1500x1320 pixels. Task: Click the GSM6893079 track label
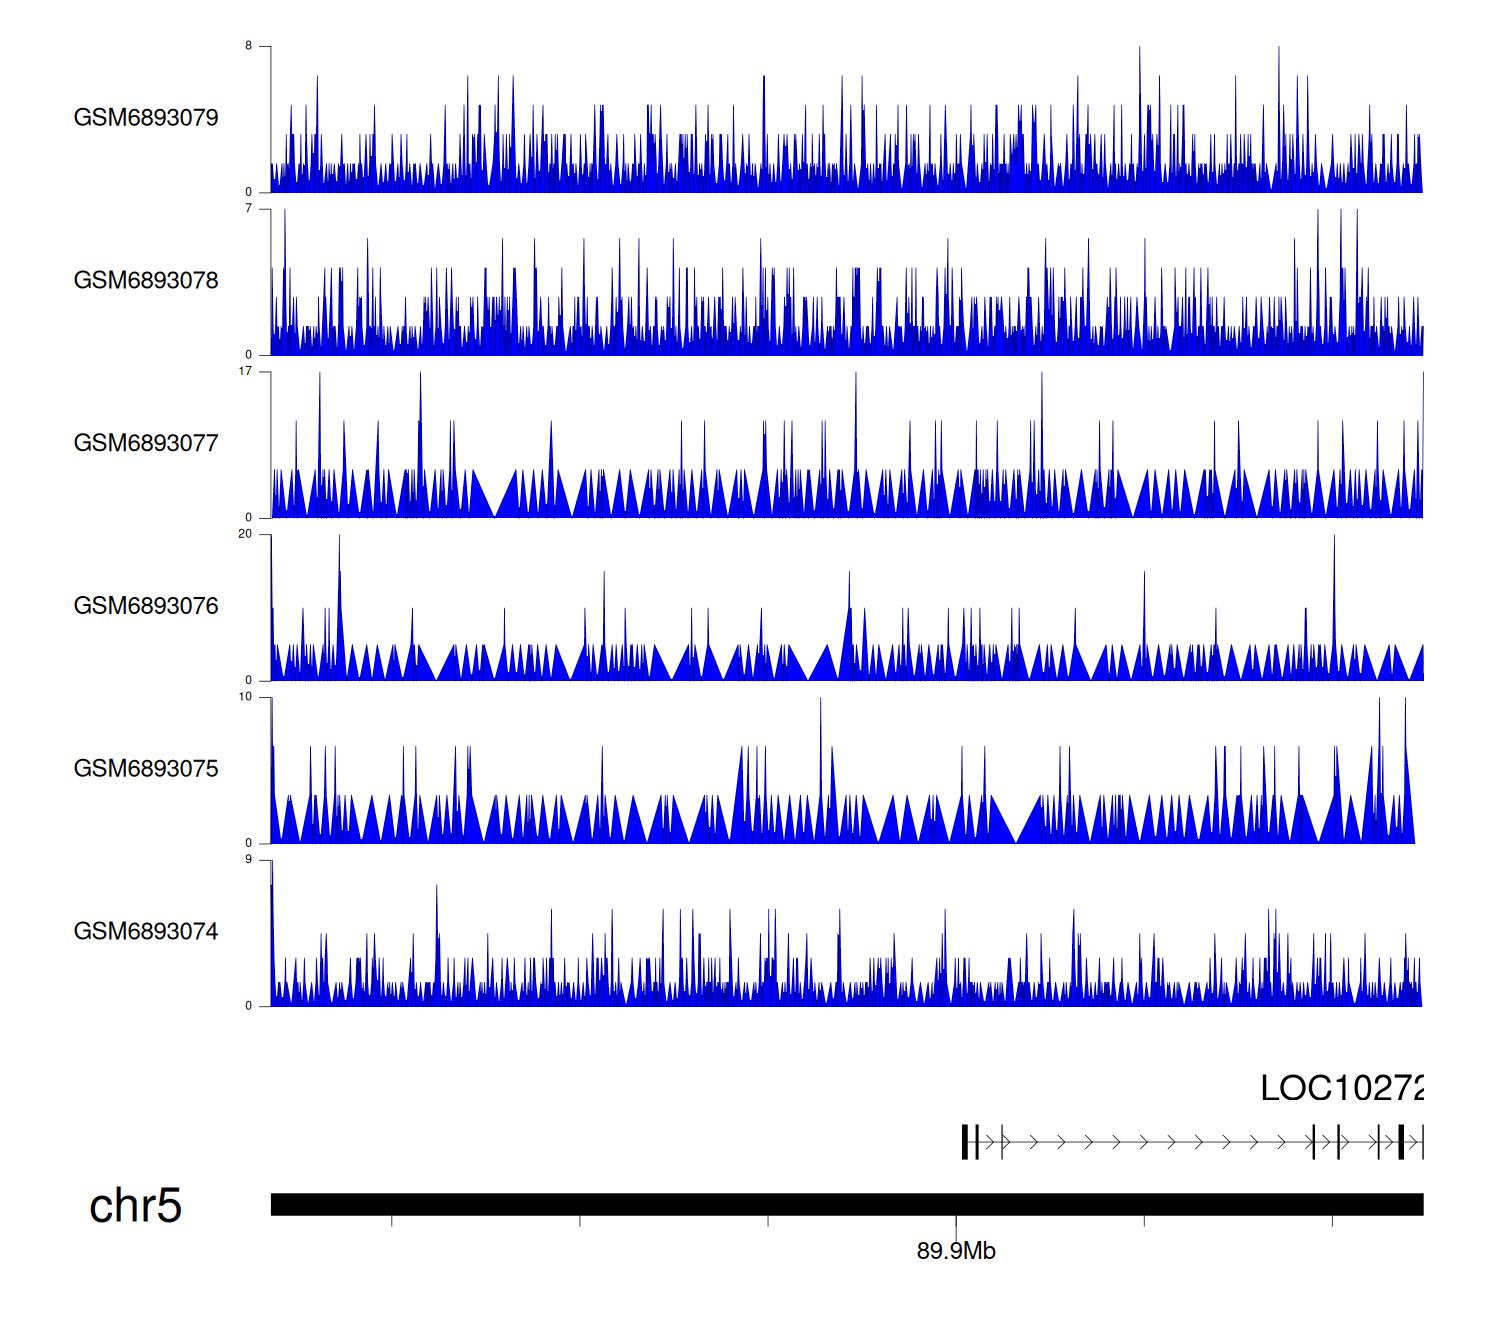(146, 118)
